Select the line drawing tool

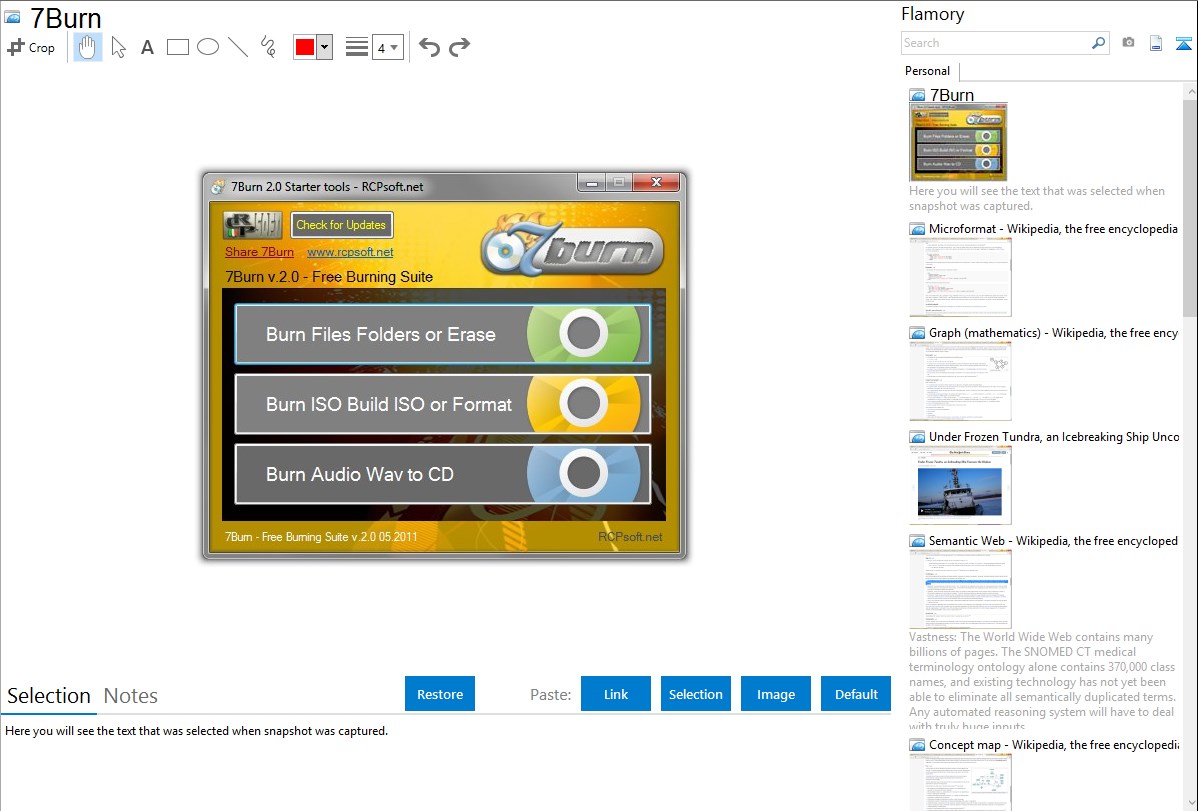(x=238, y=47)
